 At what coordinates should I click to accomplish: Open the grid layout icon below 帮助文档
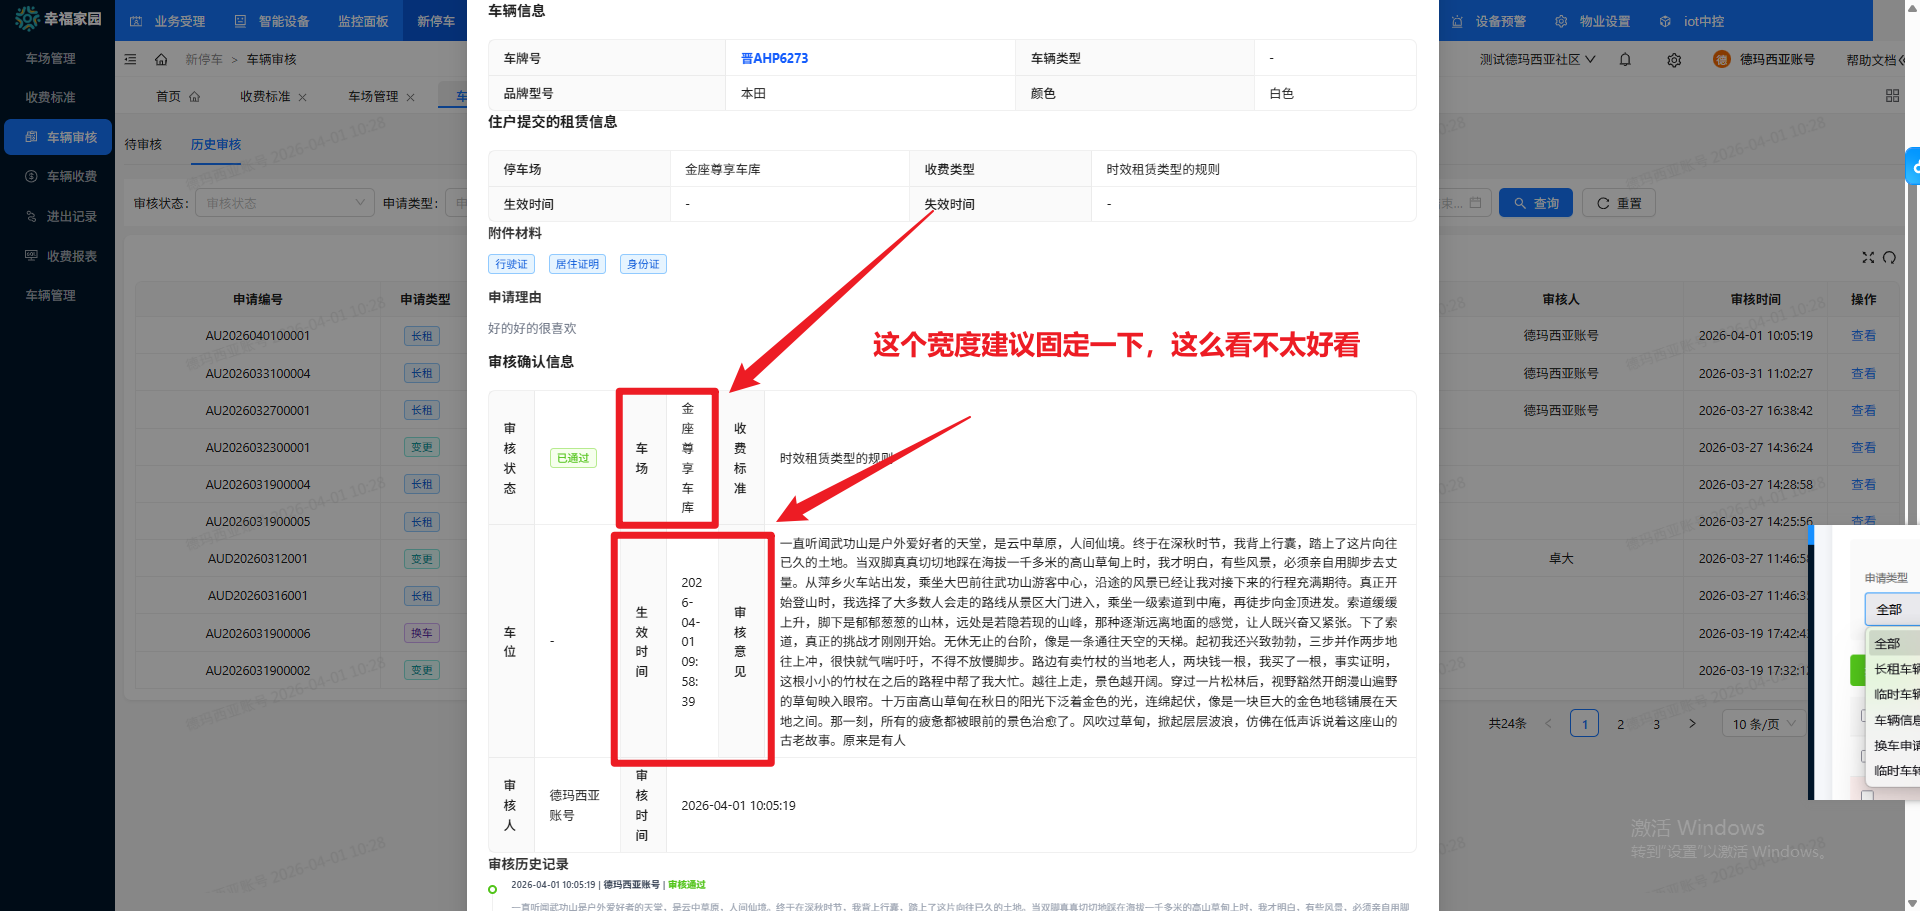1892,95
